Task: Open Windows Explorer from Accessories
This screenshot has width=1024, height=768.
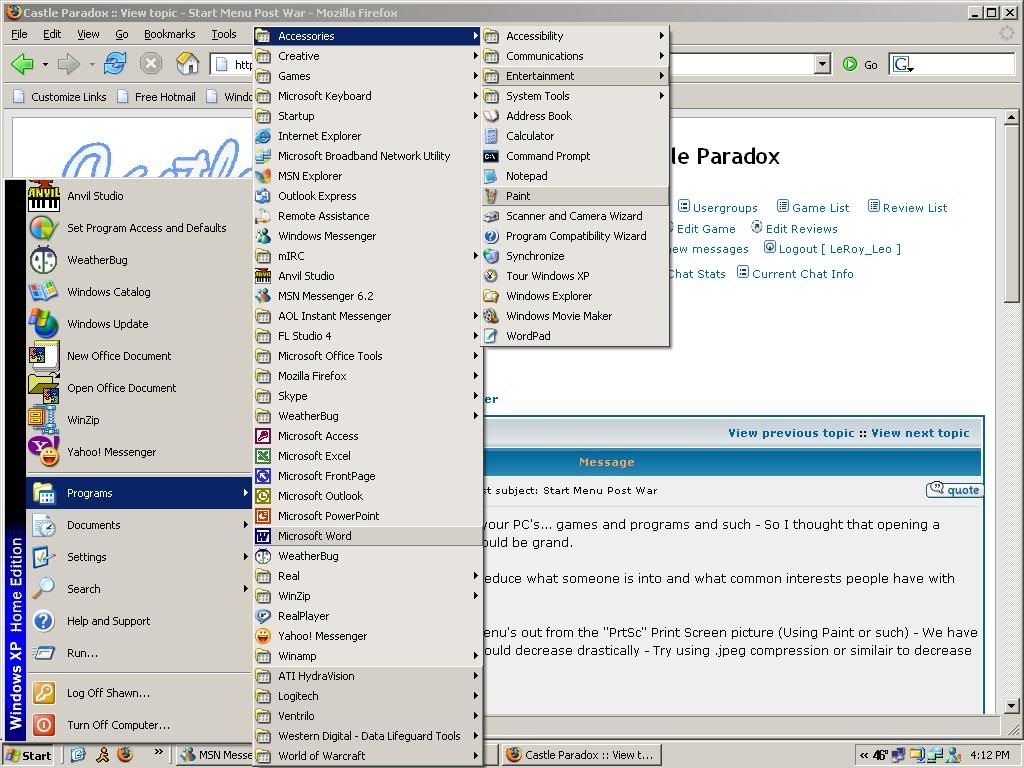Action: [x=575, y=296]
